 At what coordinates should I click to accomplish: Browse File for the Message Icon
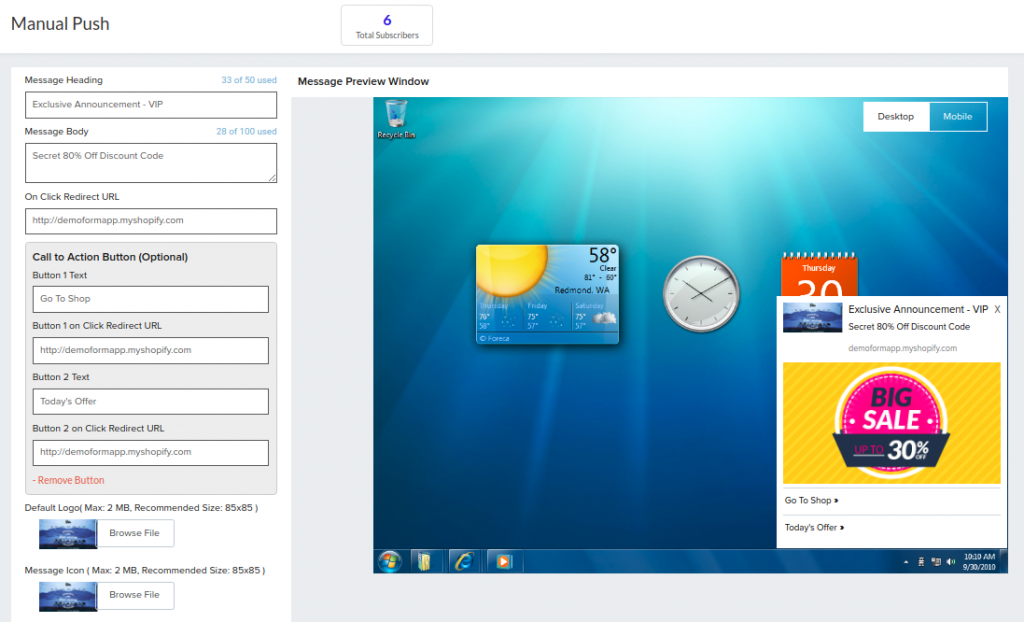(x=135, y=595)
